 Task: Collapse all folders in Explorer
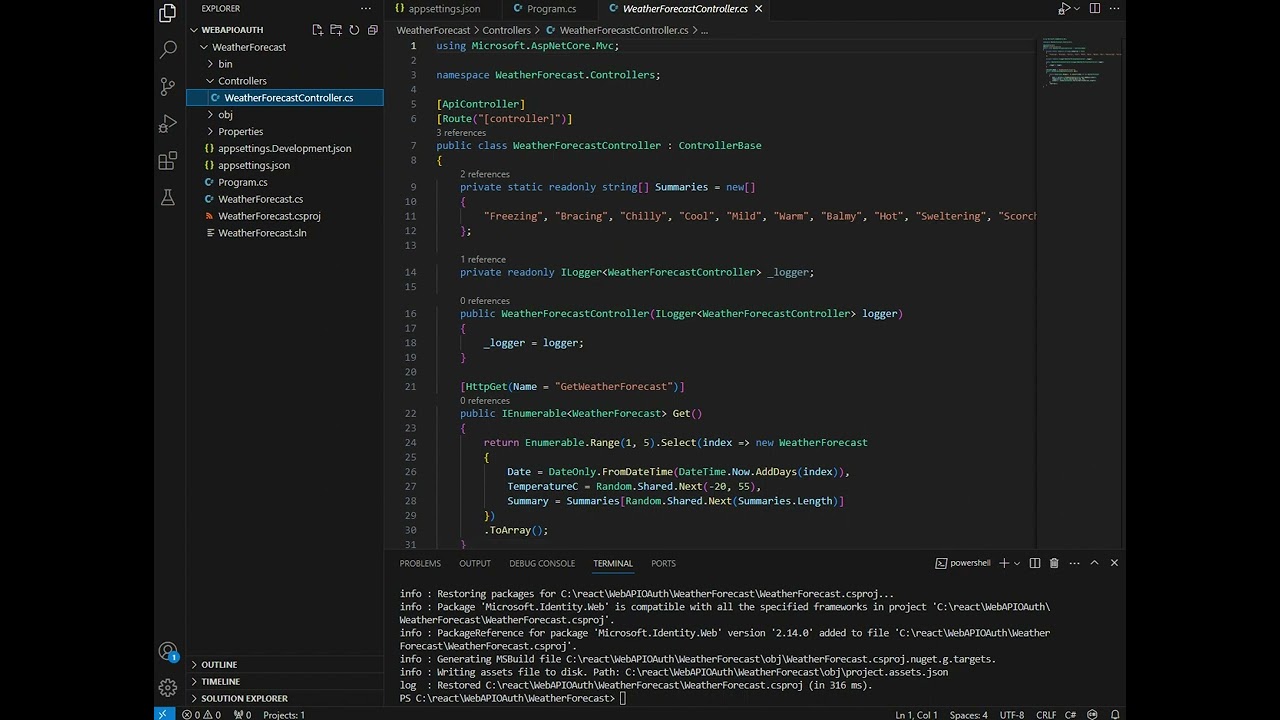[x=372, y=30]
